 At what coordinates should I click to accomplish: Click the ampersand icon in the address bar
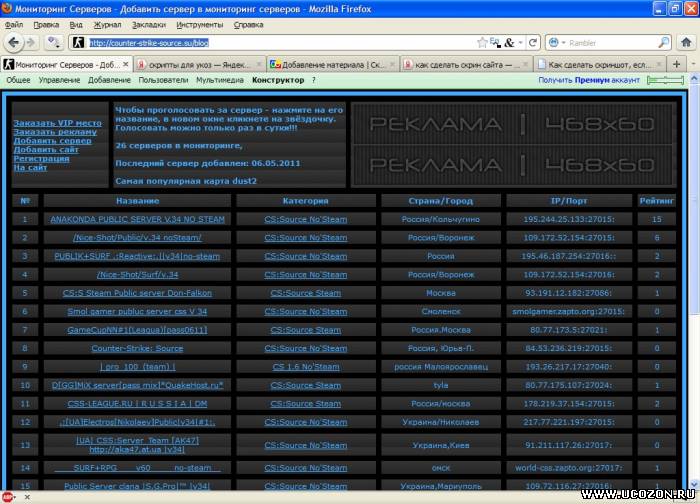click(509, 43)
